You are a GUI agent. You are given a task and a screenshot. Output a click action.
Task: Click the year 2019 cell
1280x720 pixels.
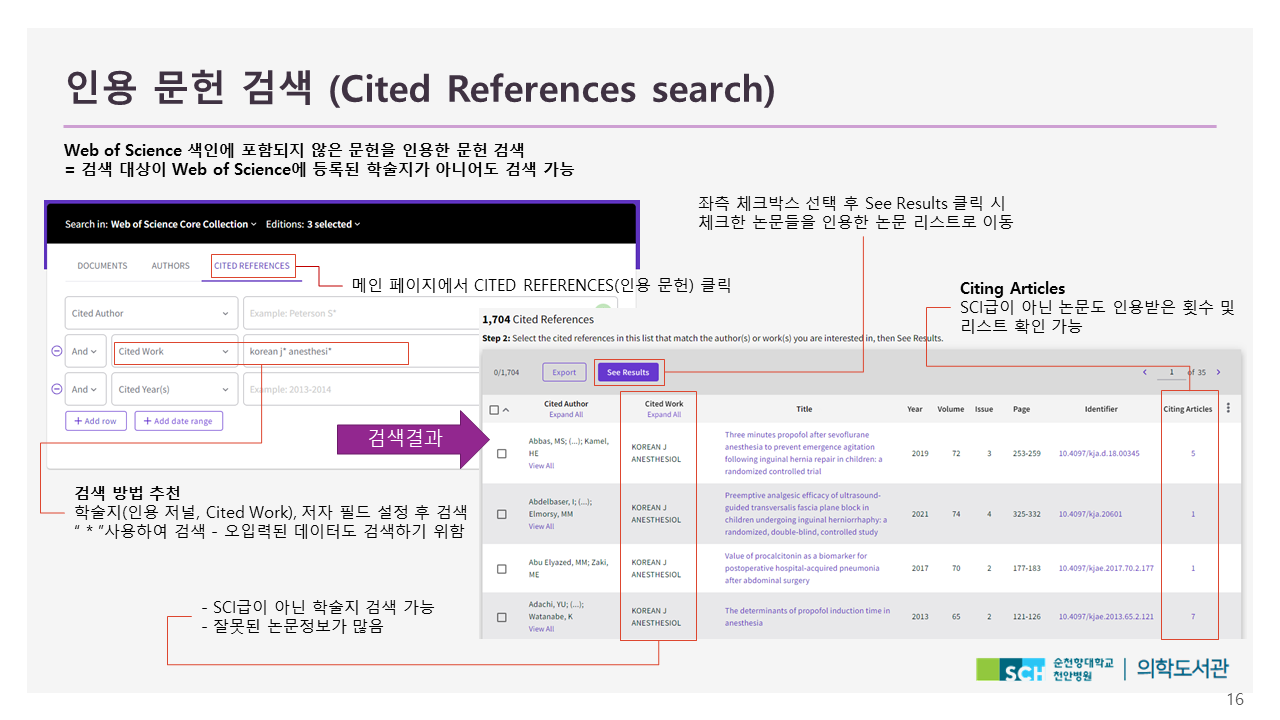pyautogui.click(x=920, y=454)
